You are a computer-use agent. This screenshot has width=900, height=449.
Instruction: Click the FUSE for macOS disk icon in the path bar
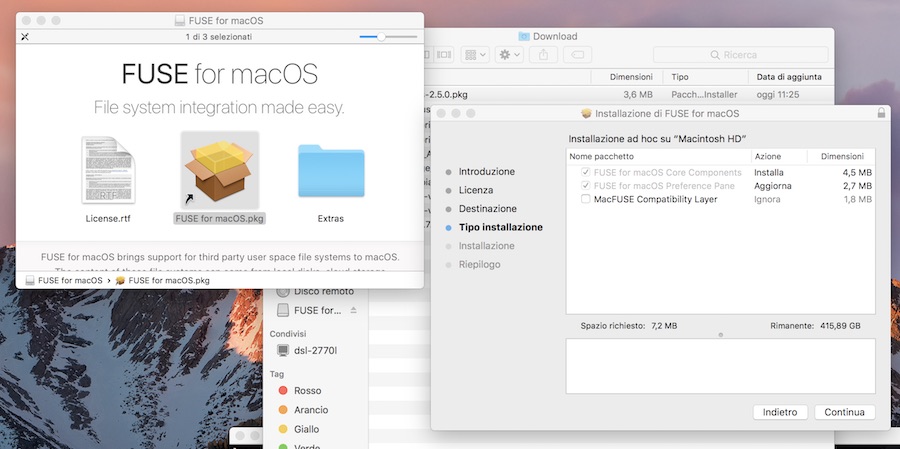click(x=30, y=281)
